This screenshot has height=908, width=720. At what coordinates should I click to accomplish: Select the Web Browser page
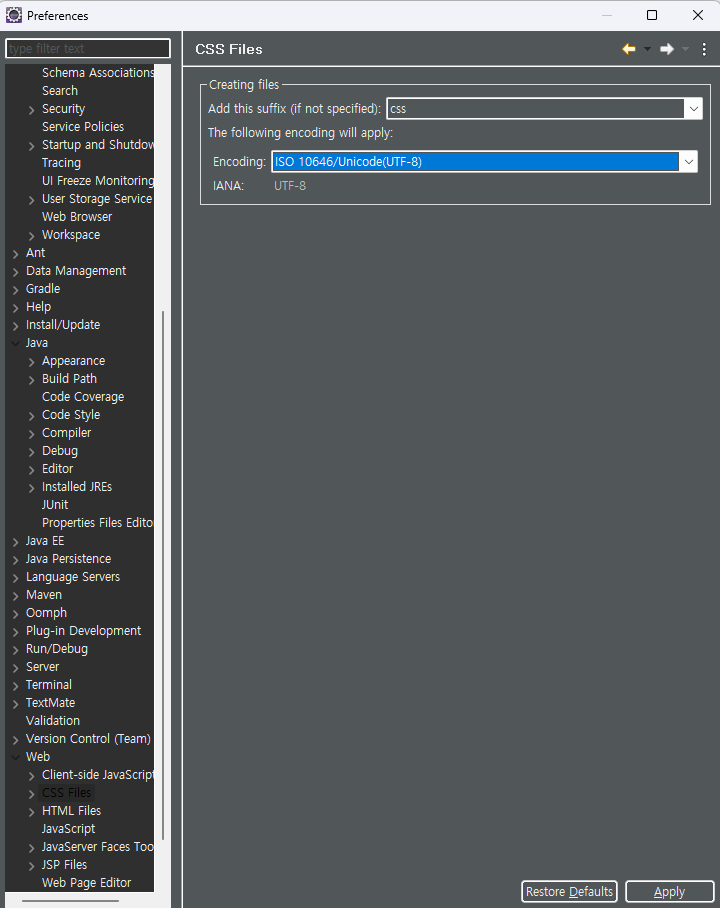click(x=77, y=217)
